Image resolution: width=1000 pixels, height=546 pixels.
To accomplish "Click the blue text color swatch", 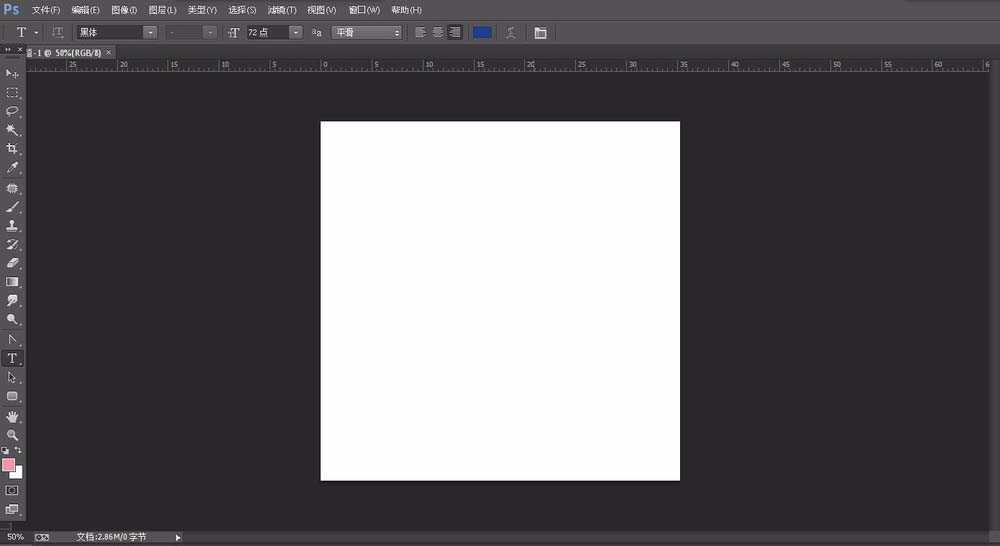I will (482, 33).
